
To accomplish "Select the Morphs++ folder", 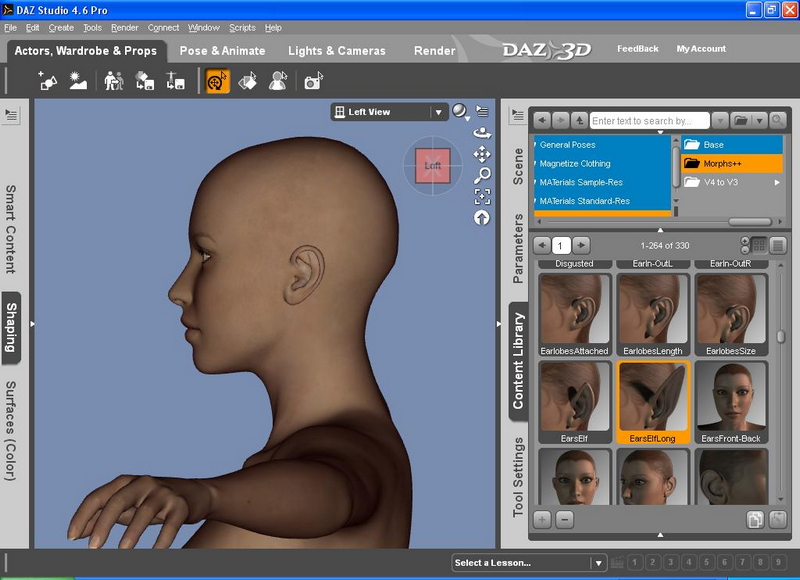I will click(732, 163).
